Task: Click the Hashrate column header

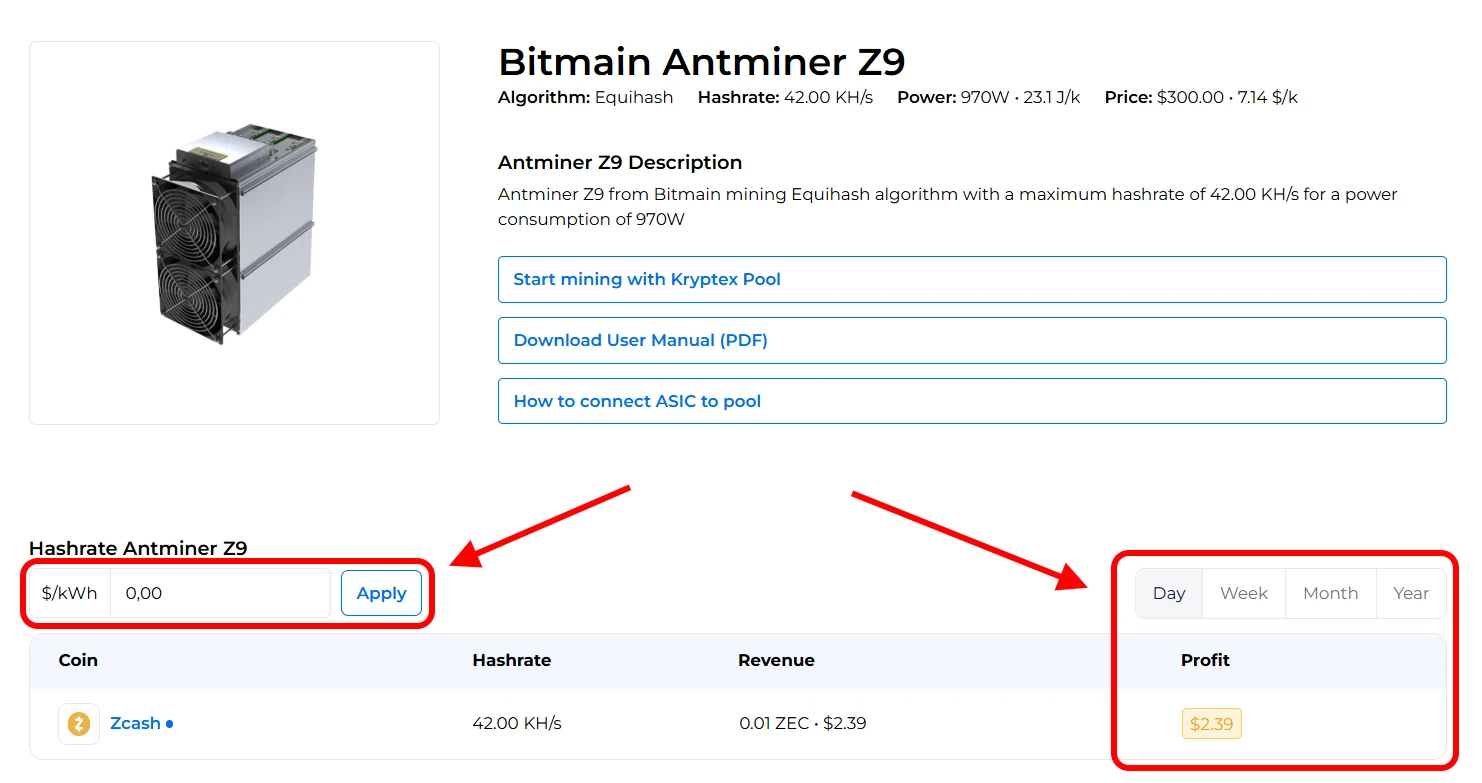Action: click(511, 661)
